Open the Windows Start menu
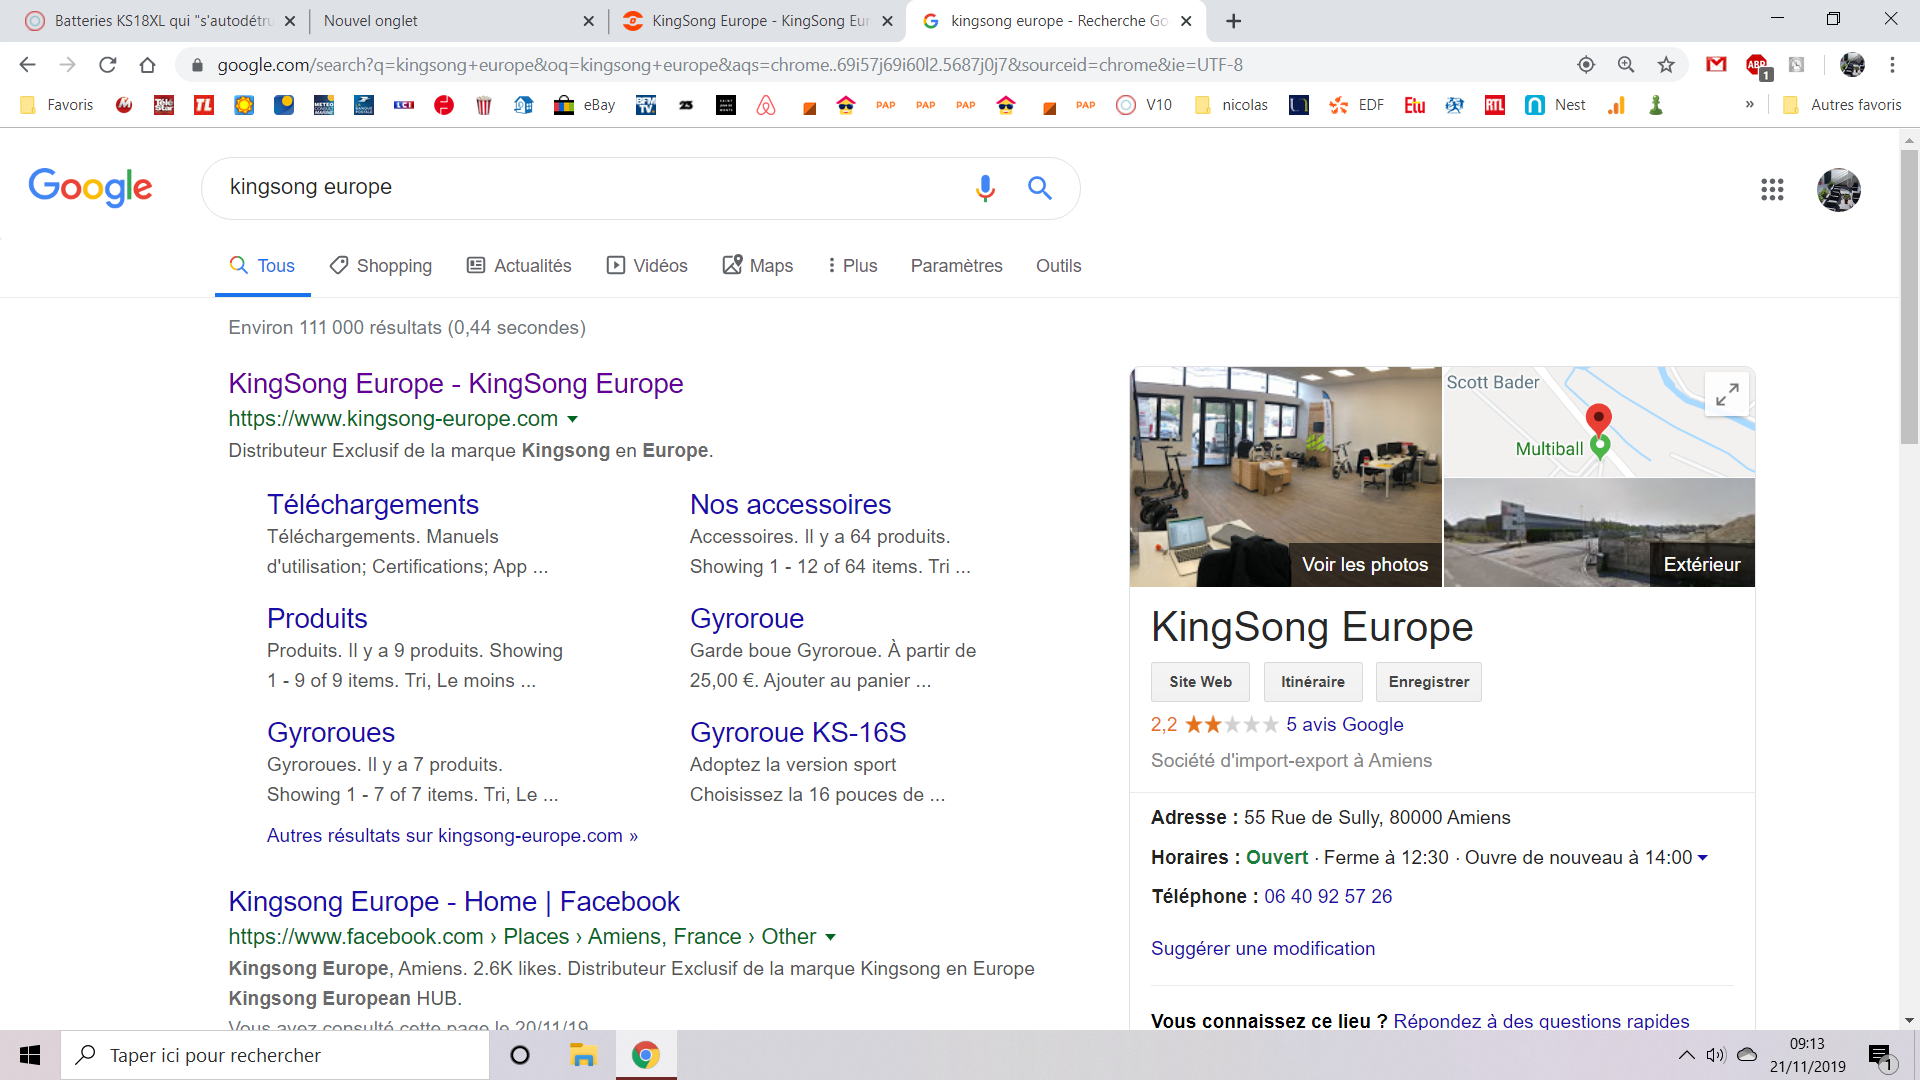The height and width of the screenshot is (1080, 1920). coord(30,1055)
